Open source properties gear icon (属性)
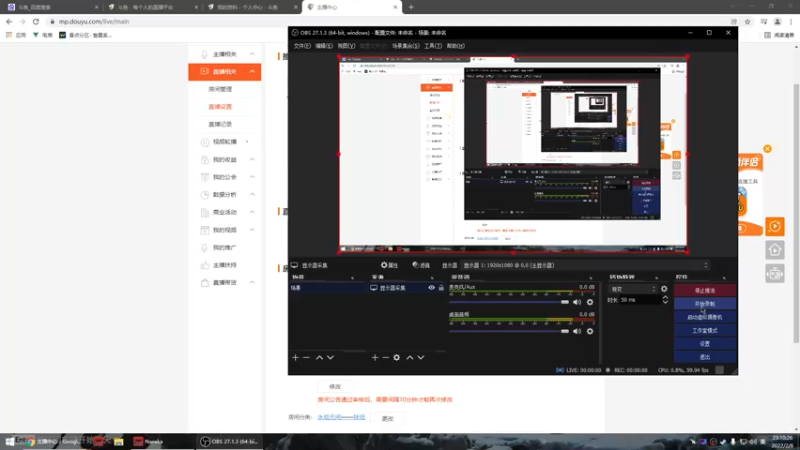Image resolution: width=800 pixels, height=450 pixels. point(389,265)
